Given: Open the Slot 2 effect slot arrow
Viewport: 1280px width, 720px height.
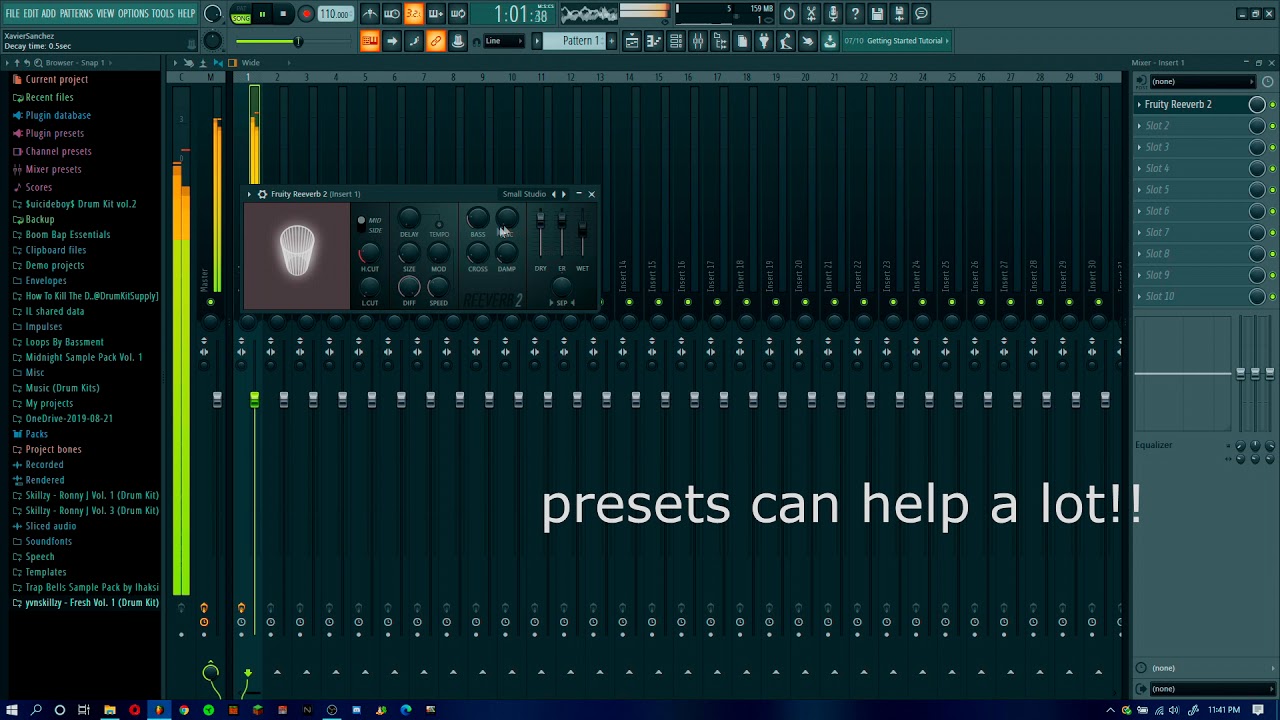Looking at the screenshot, I should [x=1139, y=126].
